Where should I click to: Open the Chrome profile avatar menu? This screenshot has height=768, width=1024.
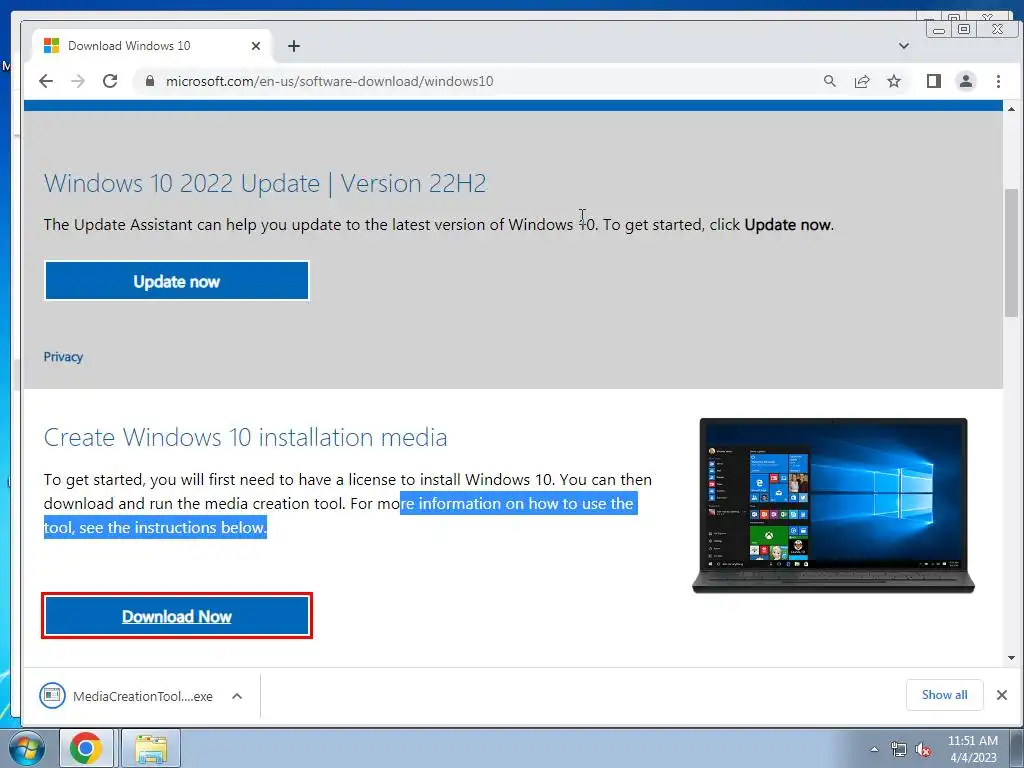click(x=966, y=81)
